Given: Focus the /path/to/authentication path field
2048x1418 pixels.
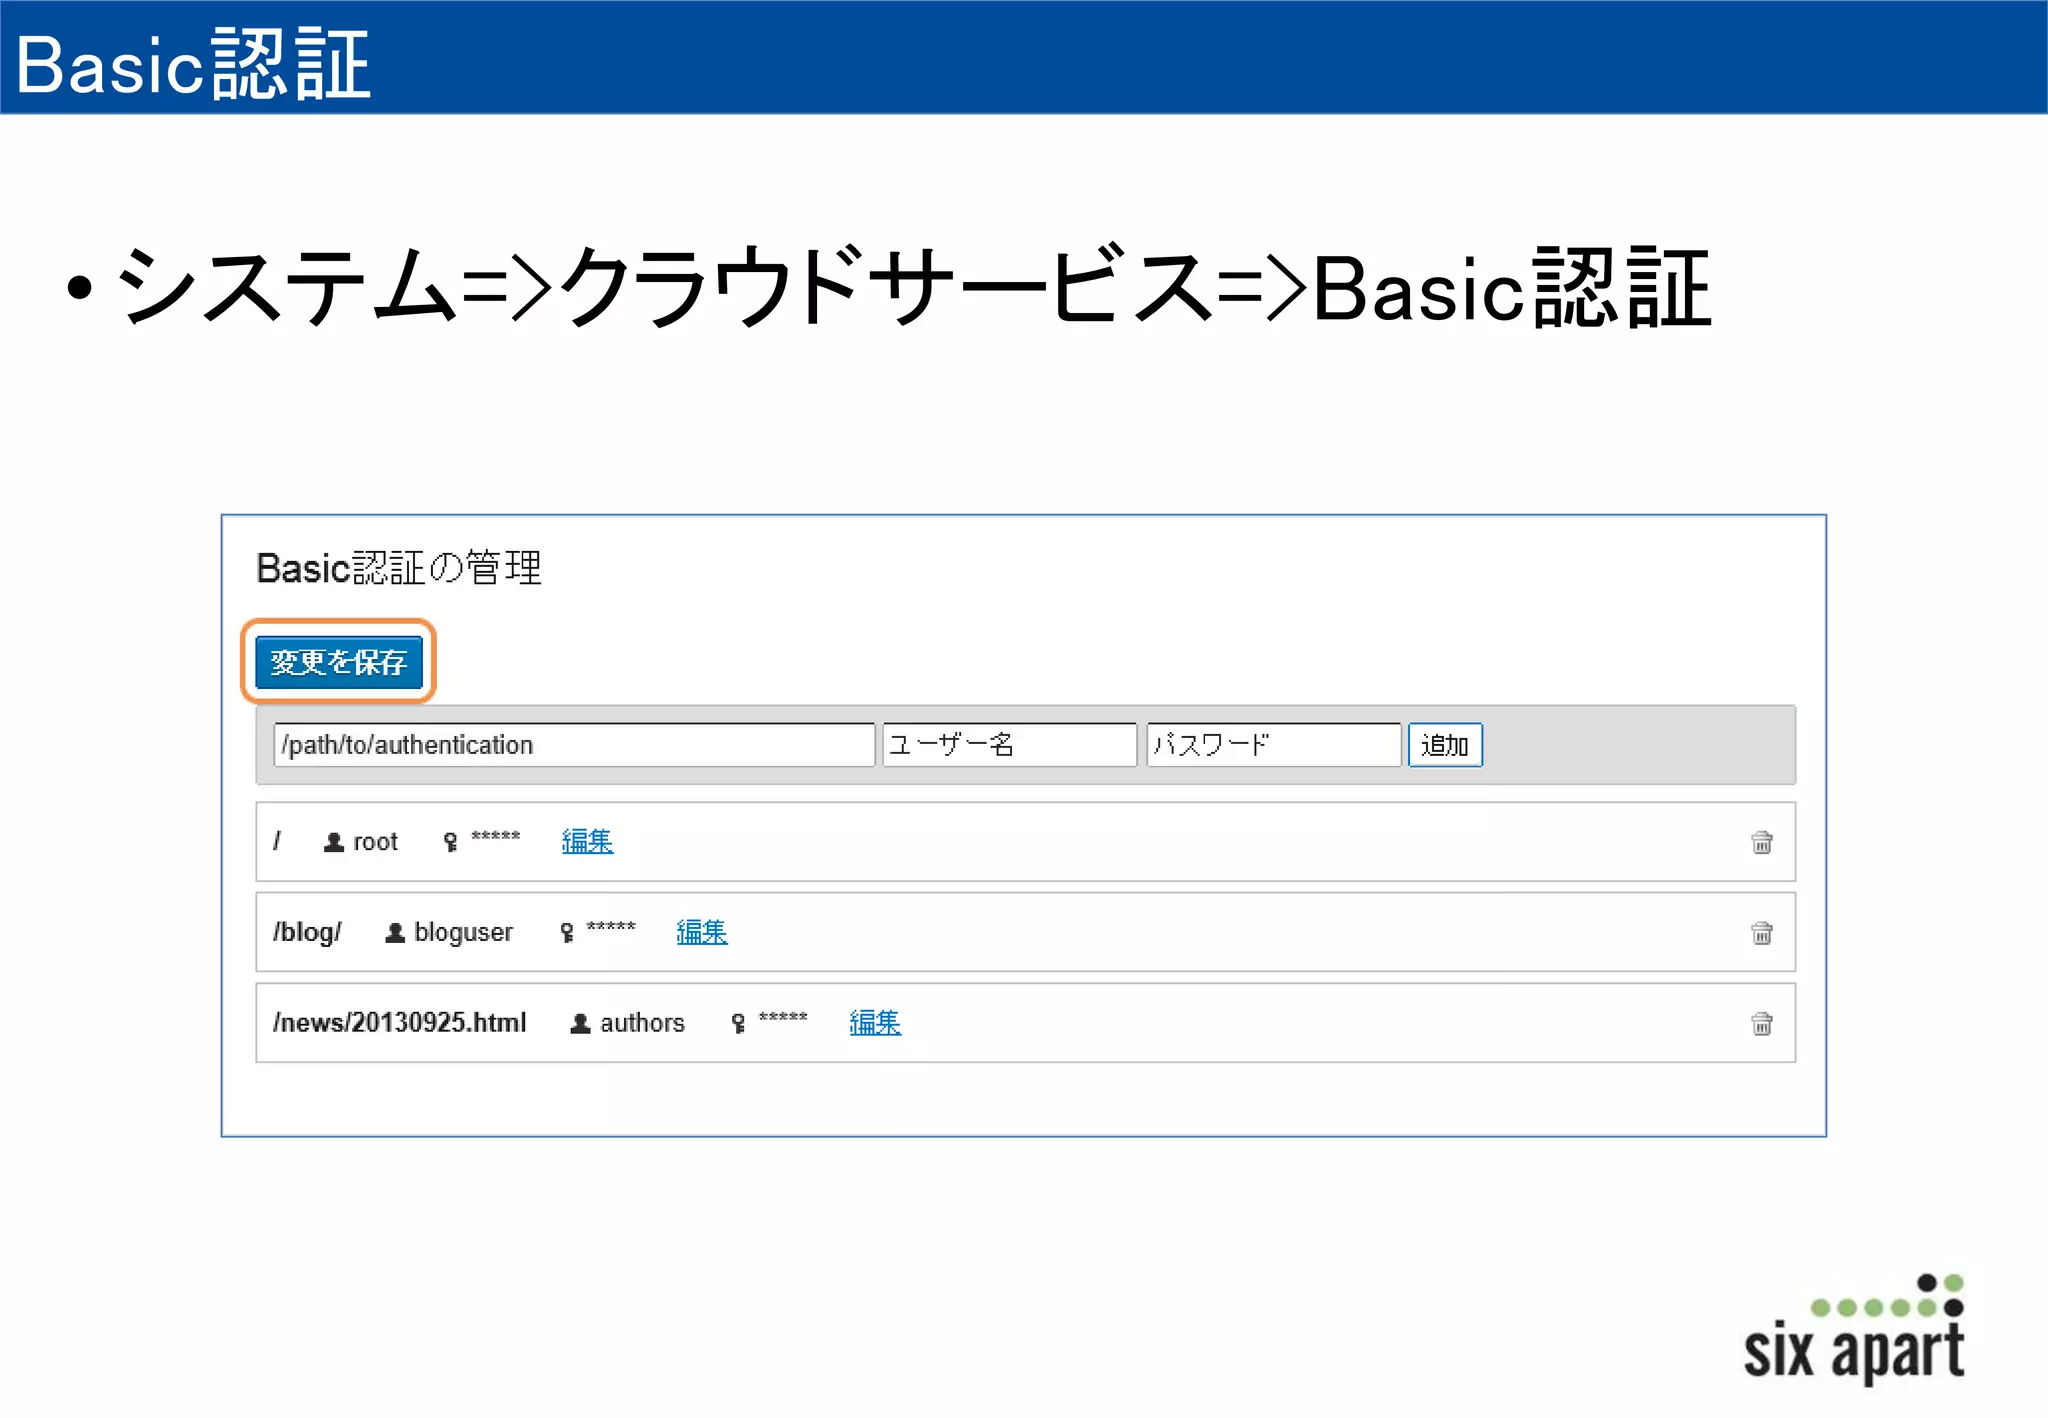Looking at the screenshot, I should [x=574, y=745].
